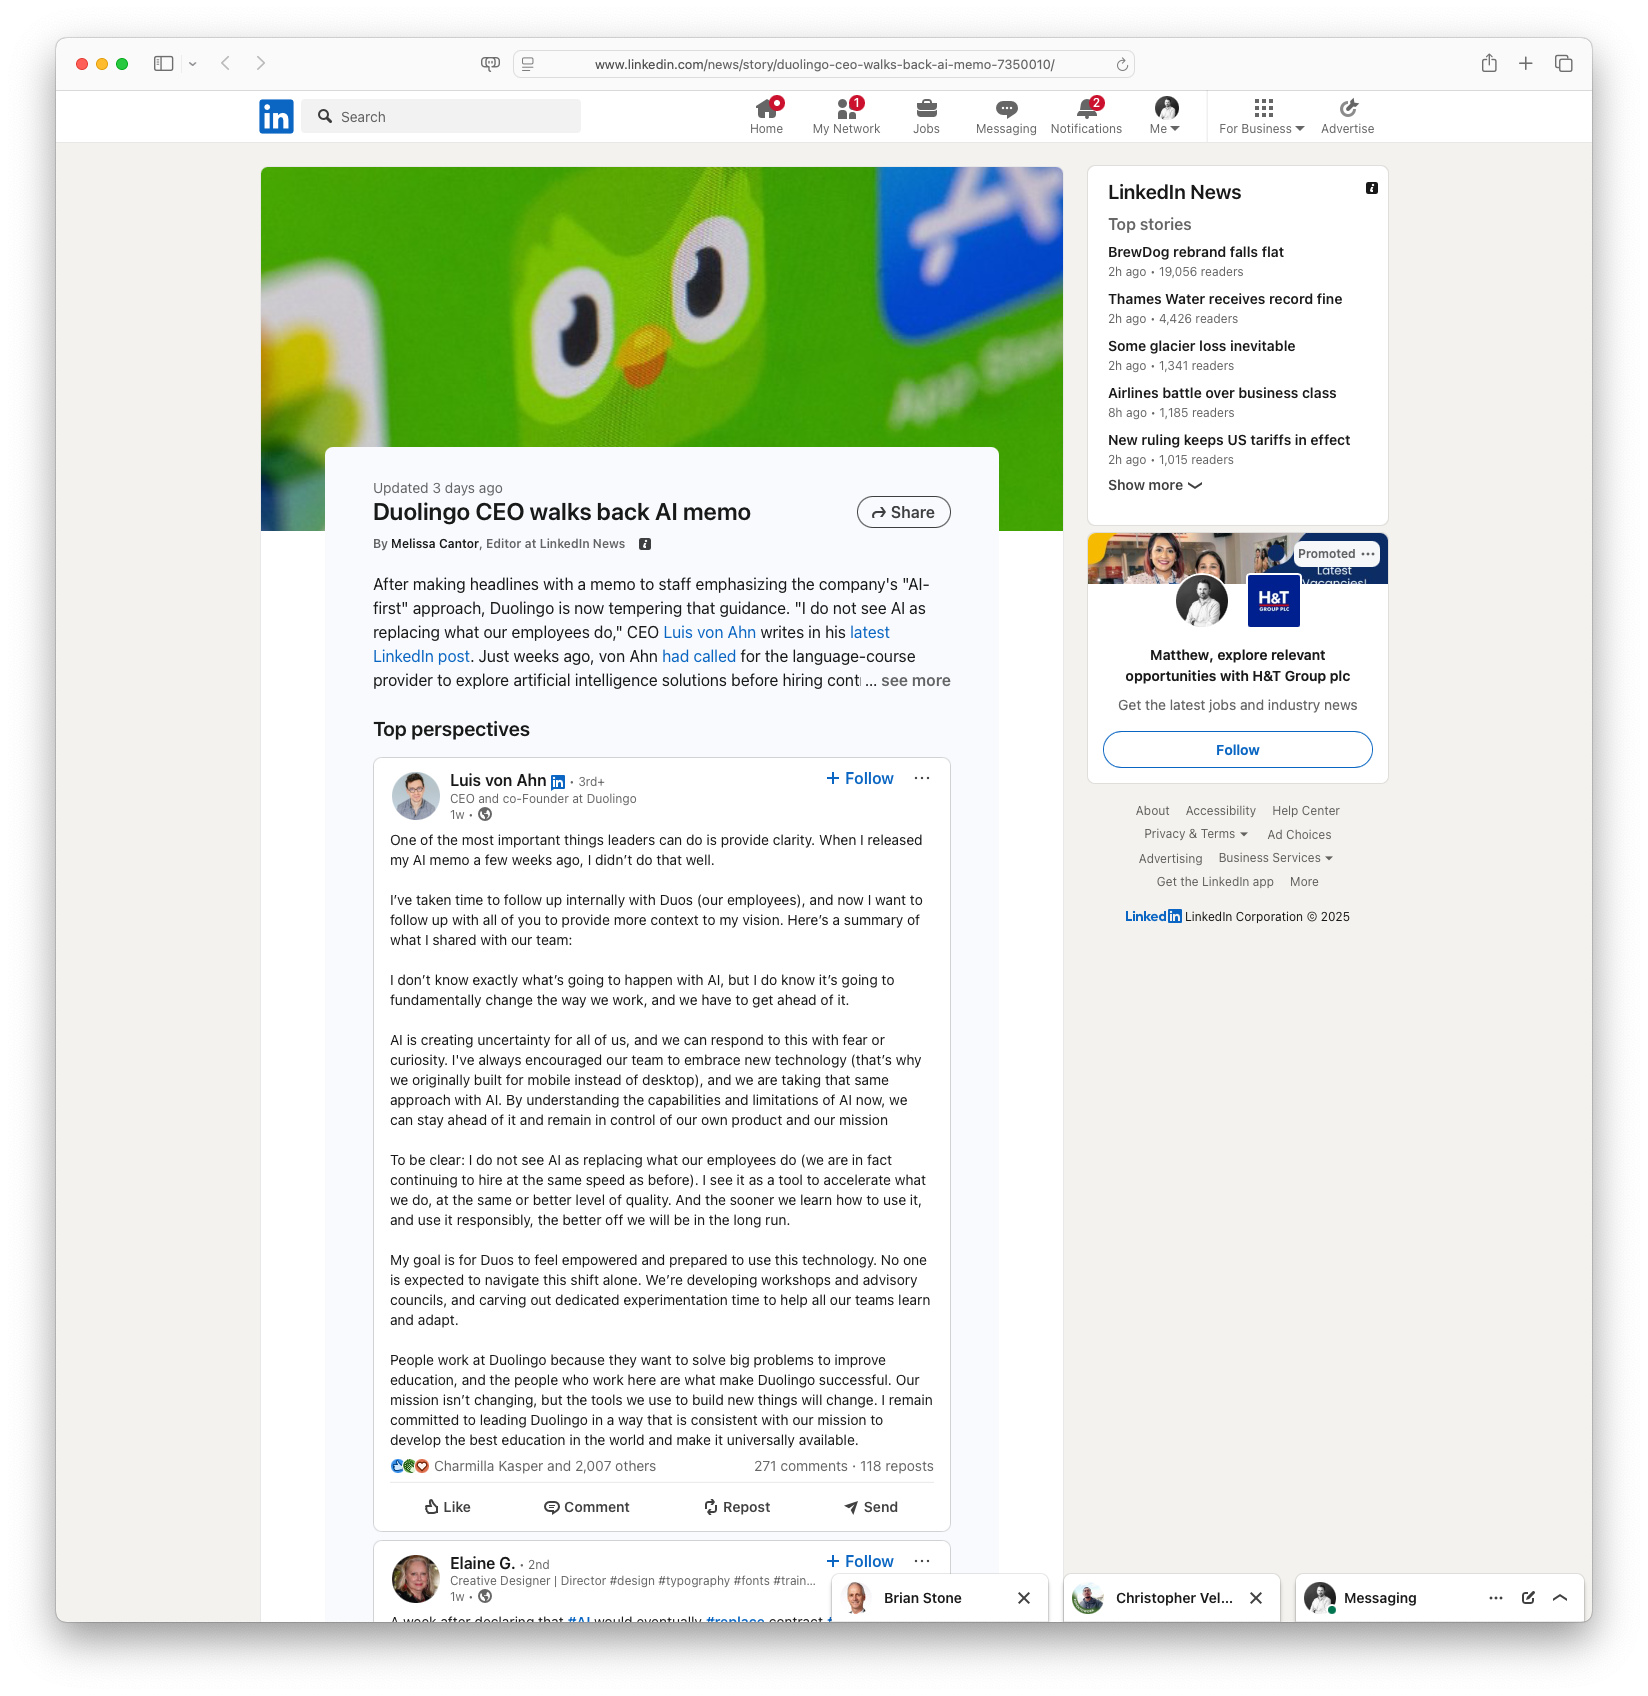This screenshot has width=1648, height=1696.
Task: Click Safari's page reload icon
Action: (x=1122, y=64)
